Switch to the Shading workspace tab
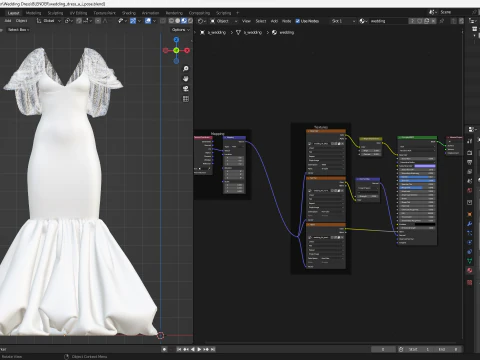Image resolution: width=480 pixels, height=360 pixels. click(x=129, y=13)
